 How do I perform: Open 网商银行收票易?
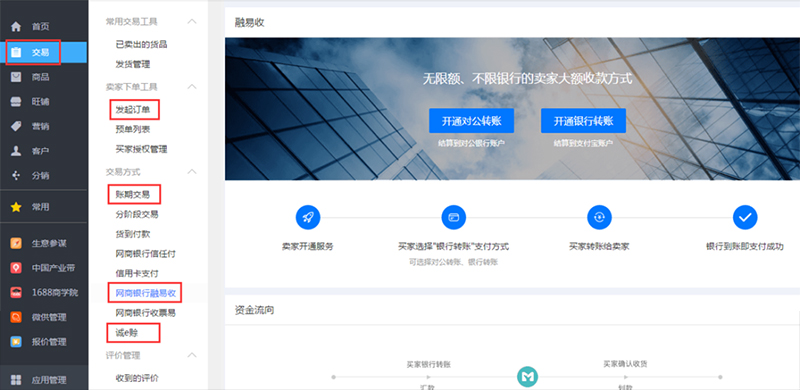(x=145, y=313)
